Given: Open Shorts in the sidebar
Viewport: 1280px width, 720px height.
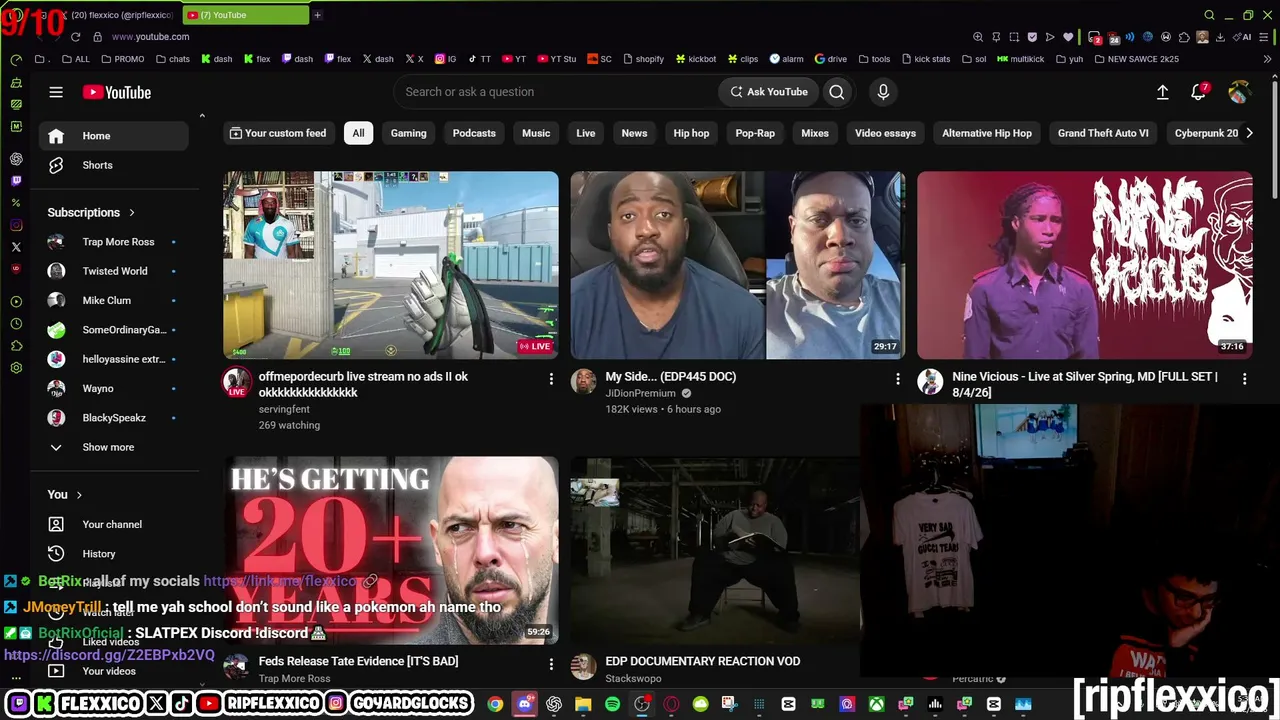Looking at the screenshot, I should pos(113,165).
